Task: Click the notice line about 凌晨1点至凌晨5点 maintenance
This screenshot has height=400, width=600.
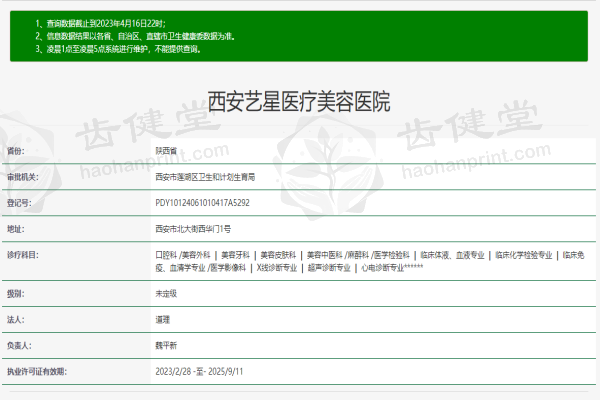Action: 118,49
